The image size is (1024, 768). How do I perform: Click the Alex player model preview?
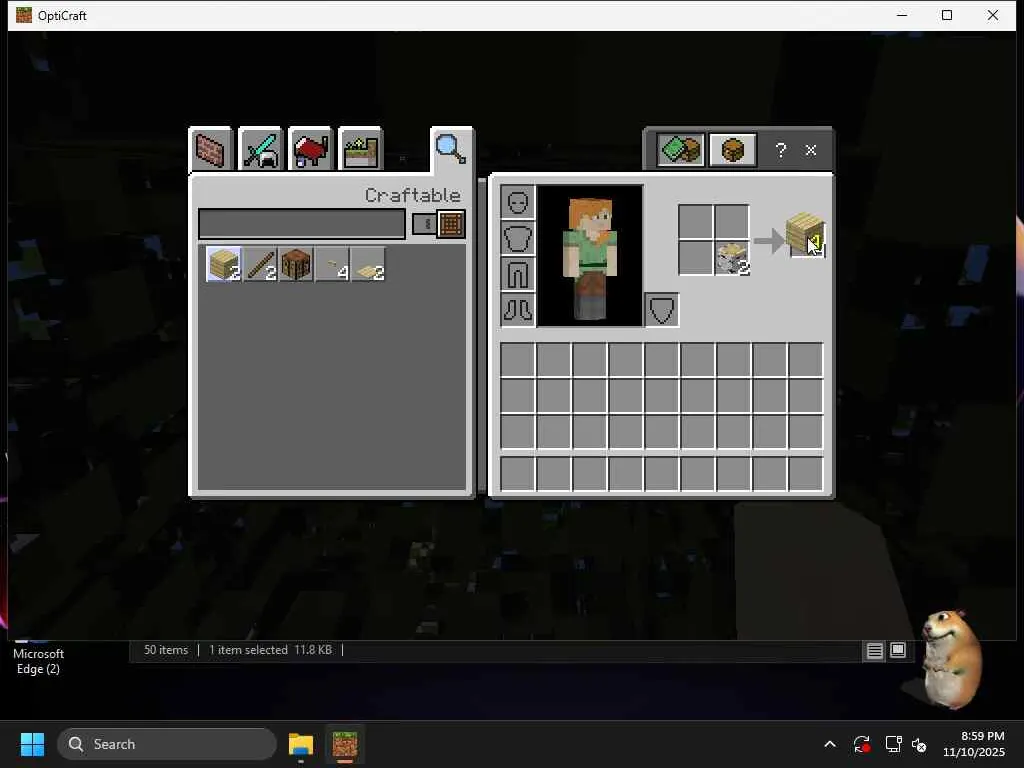click(x=589, y=256)
